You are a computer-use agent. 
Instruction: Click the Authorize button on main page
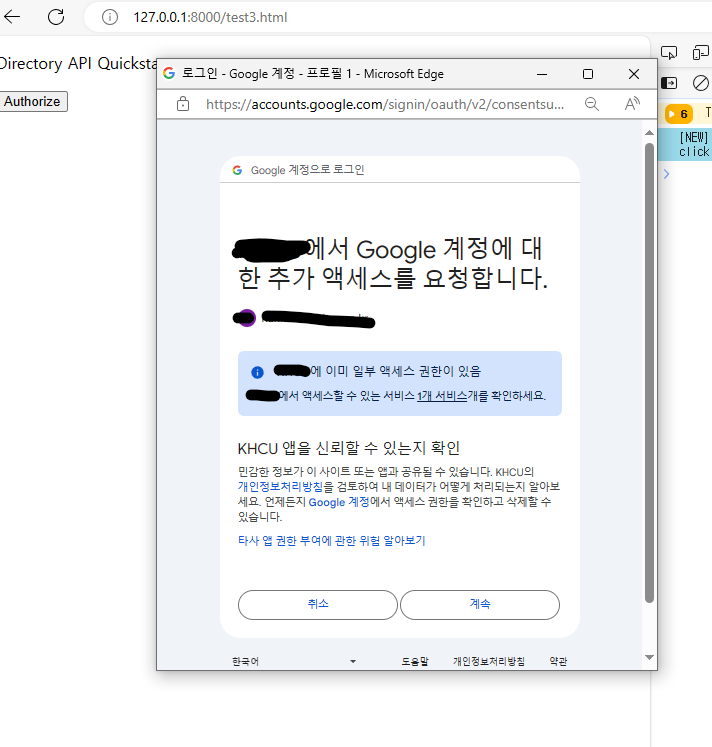pyautogui.click(x=33, y=101)
